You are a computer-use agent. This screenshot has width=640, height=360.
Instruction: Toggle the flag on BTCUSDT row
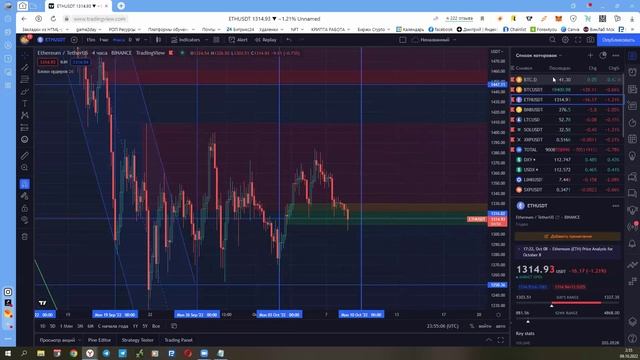513,89
